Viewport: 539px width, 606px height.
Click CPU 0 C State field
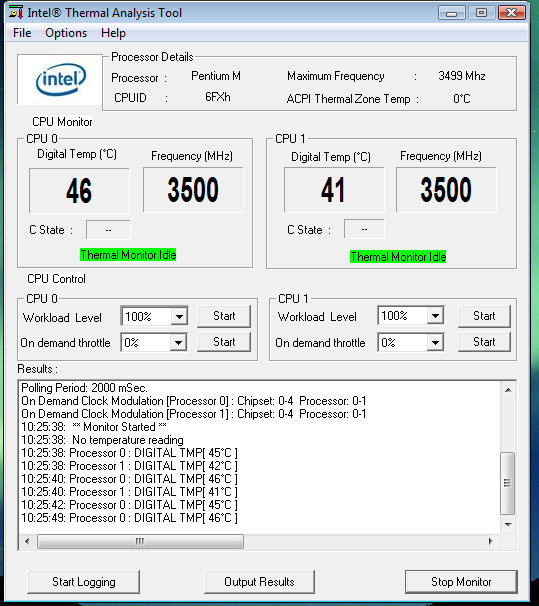108,230
